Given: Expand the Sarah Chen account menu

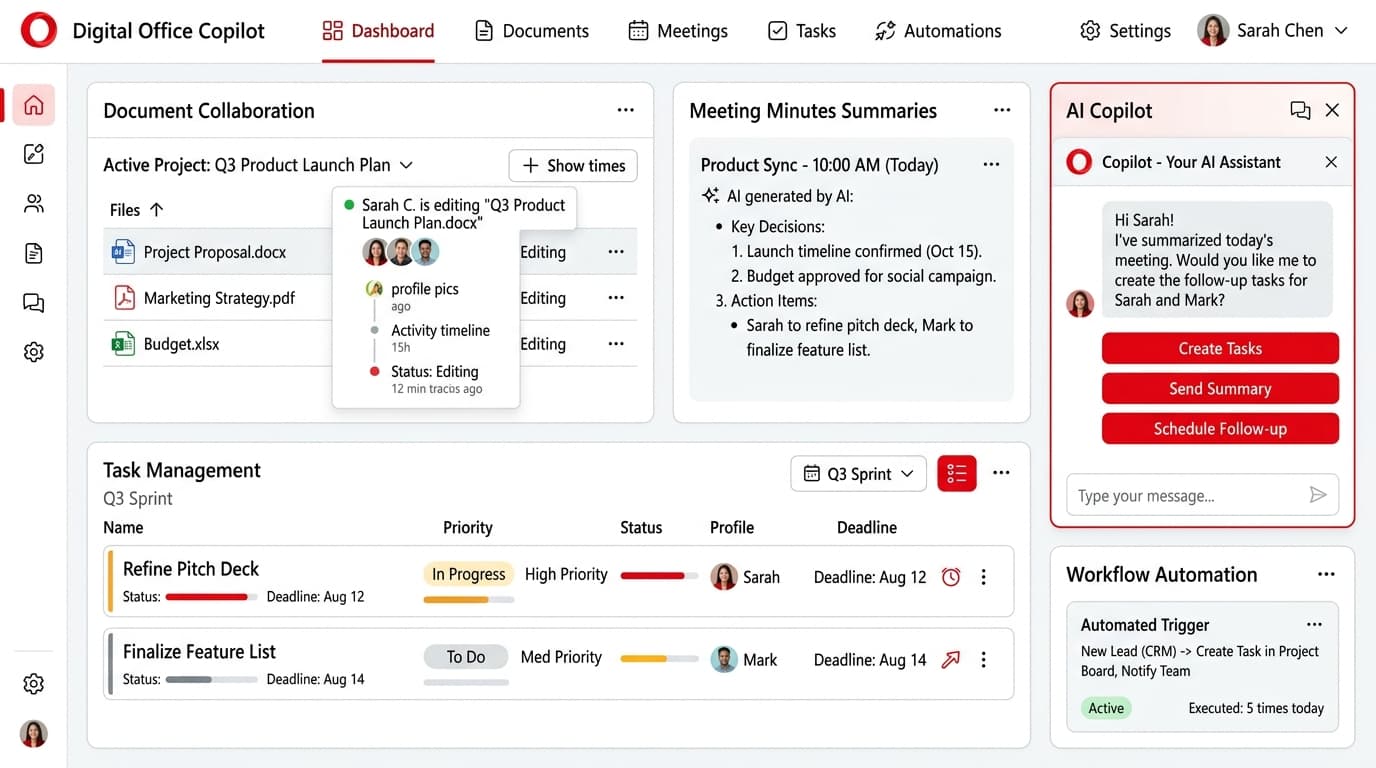Looking at the screenshot, I should coord(1274,31).
